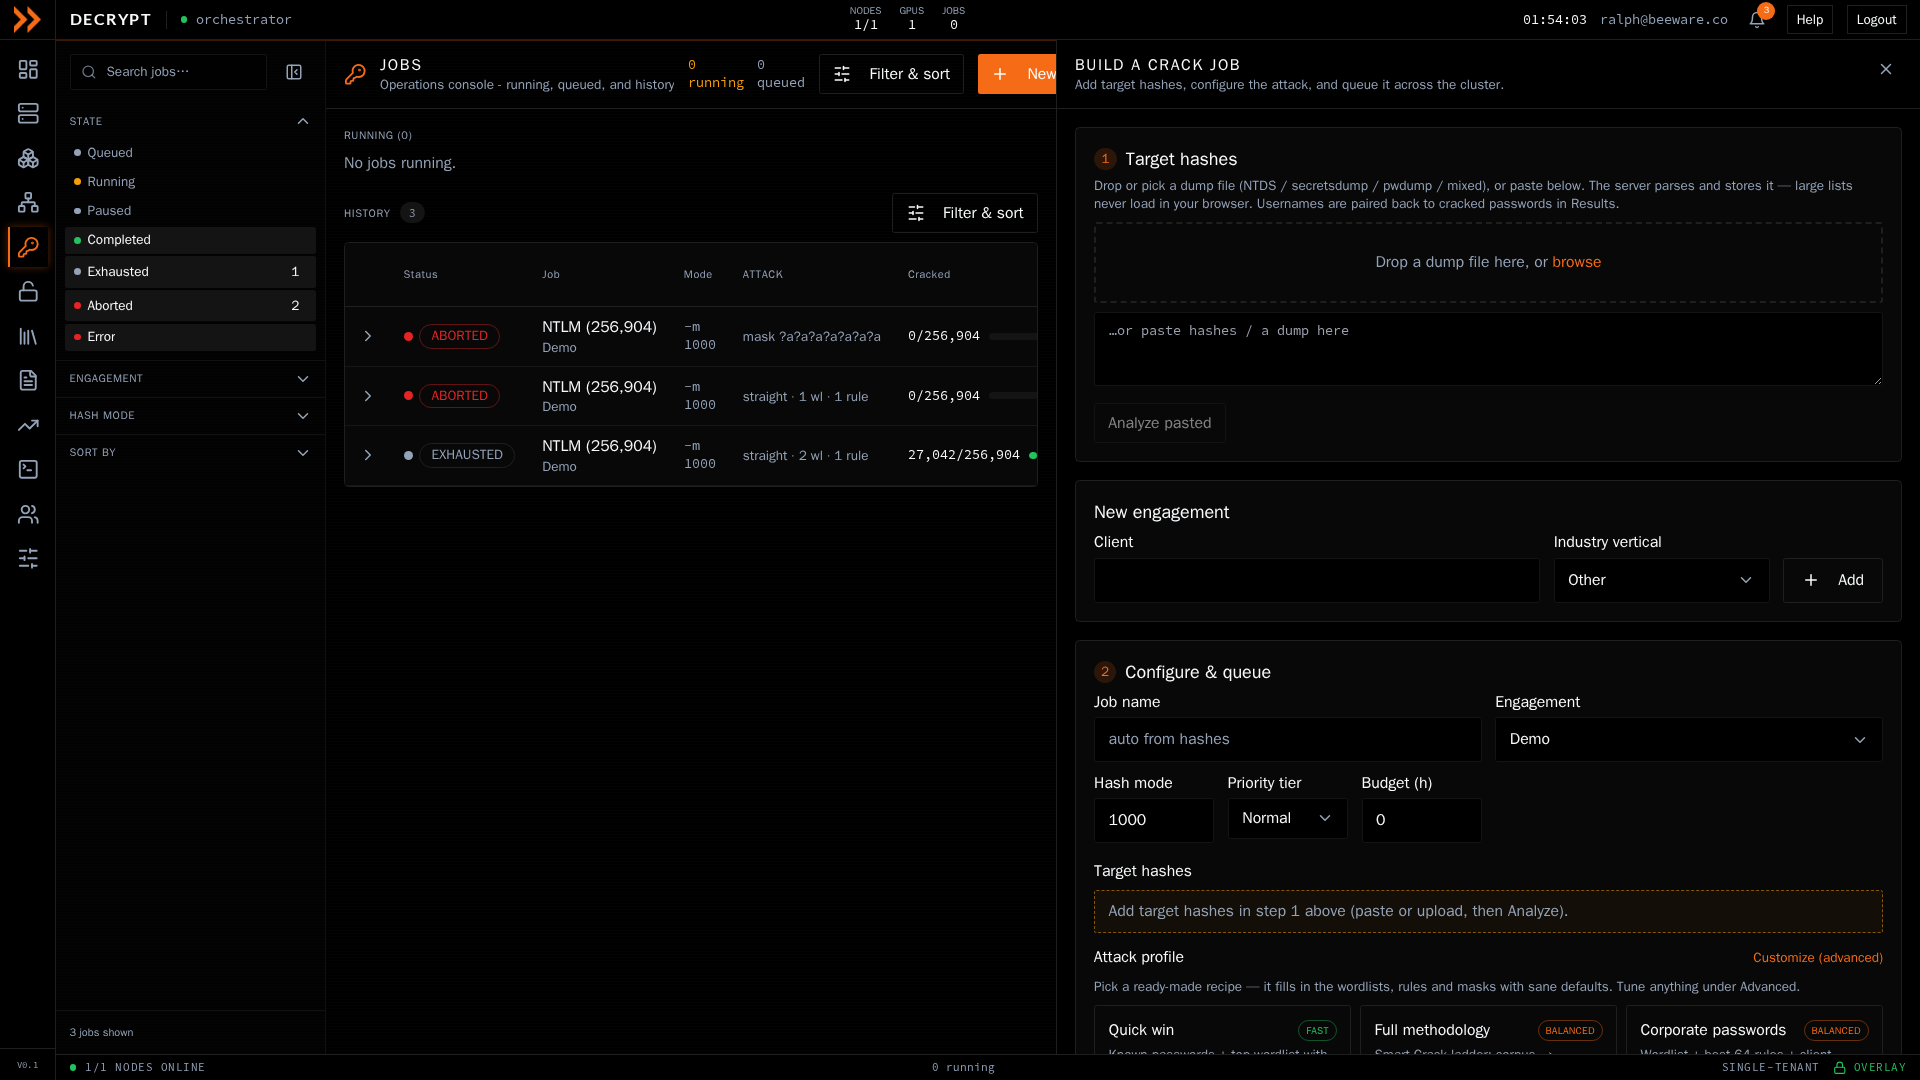
Task: Open the Industry vertical dropdown showing Other
Action: (x=1661, y=580)
